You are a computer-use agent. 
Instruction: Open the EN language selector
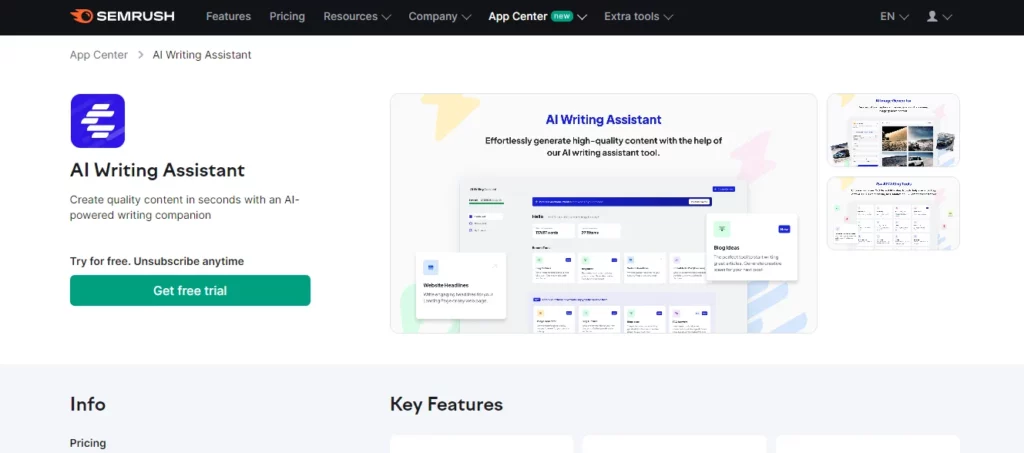894,16
